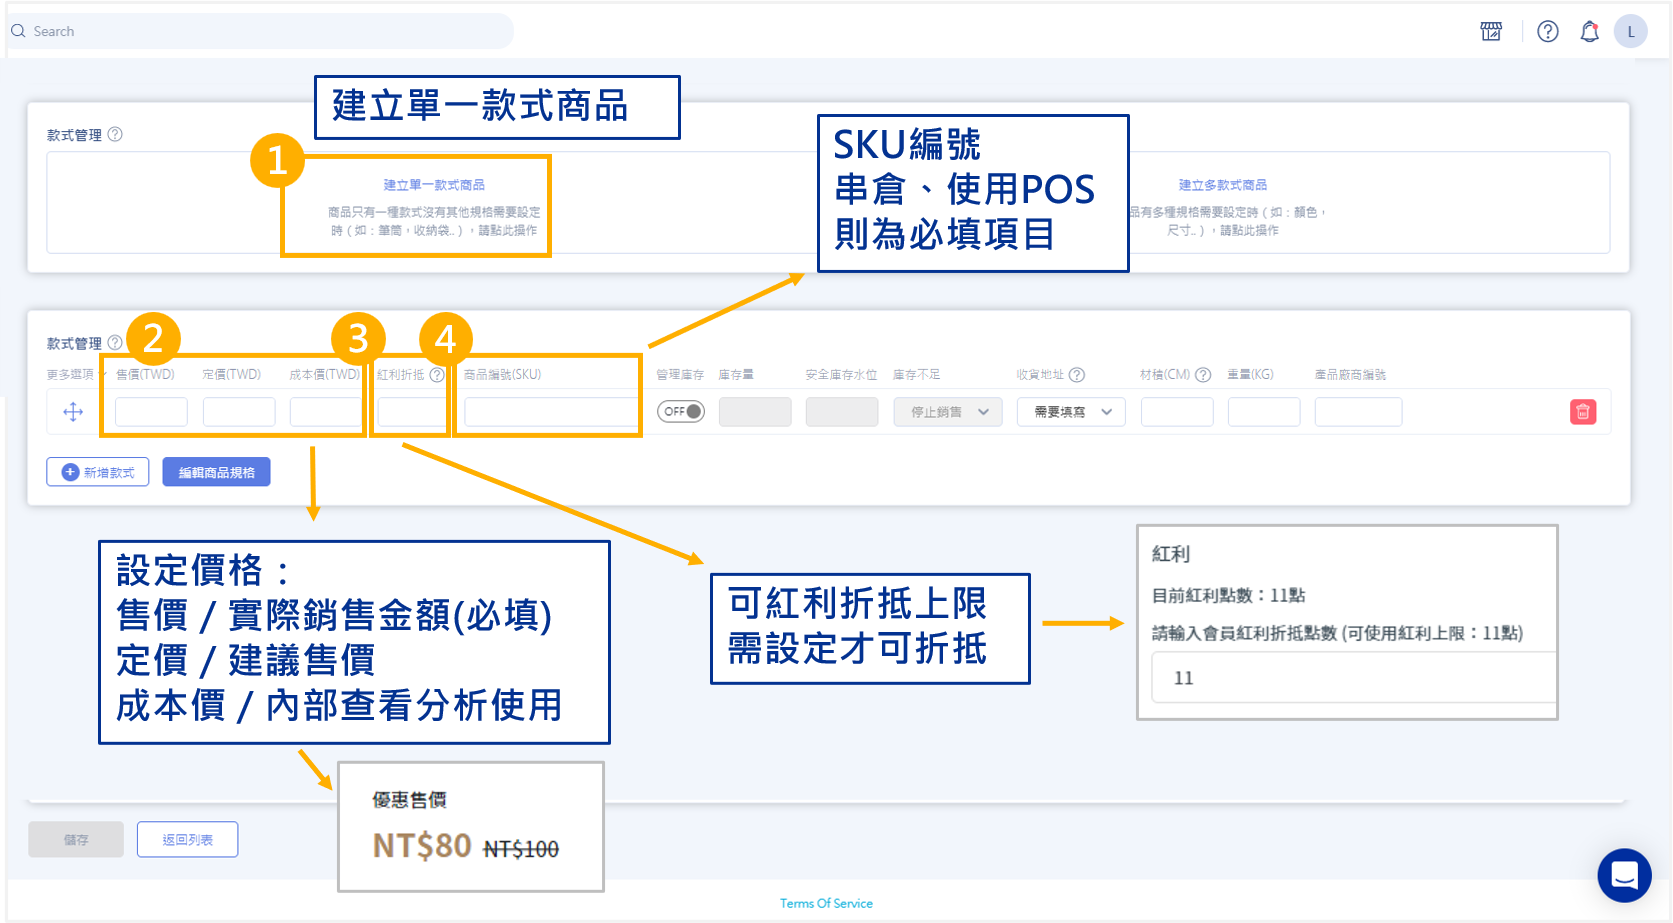Click help icon next to 收貨地址
The height and width of the screenshot is (923, 1673).
tap(1077, 375)
